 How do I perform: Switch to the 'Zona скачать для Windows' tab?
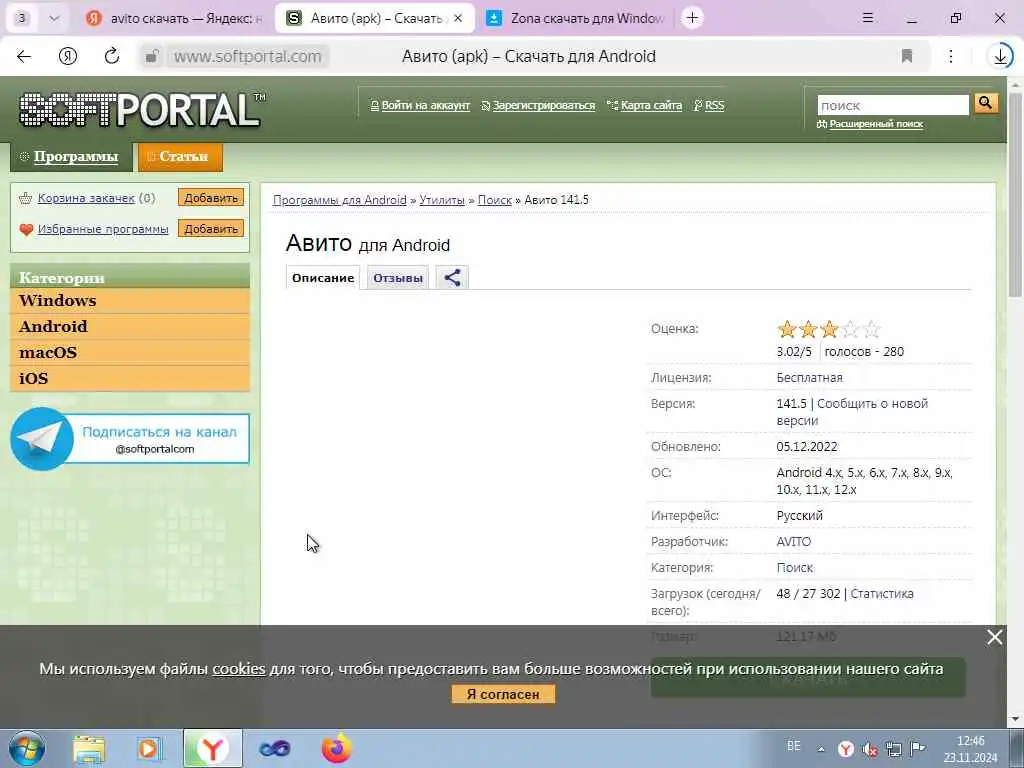[577, 18]
